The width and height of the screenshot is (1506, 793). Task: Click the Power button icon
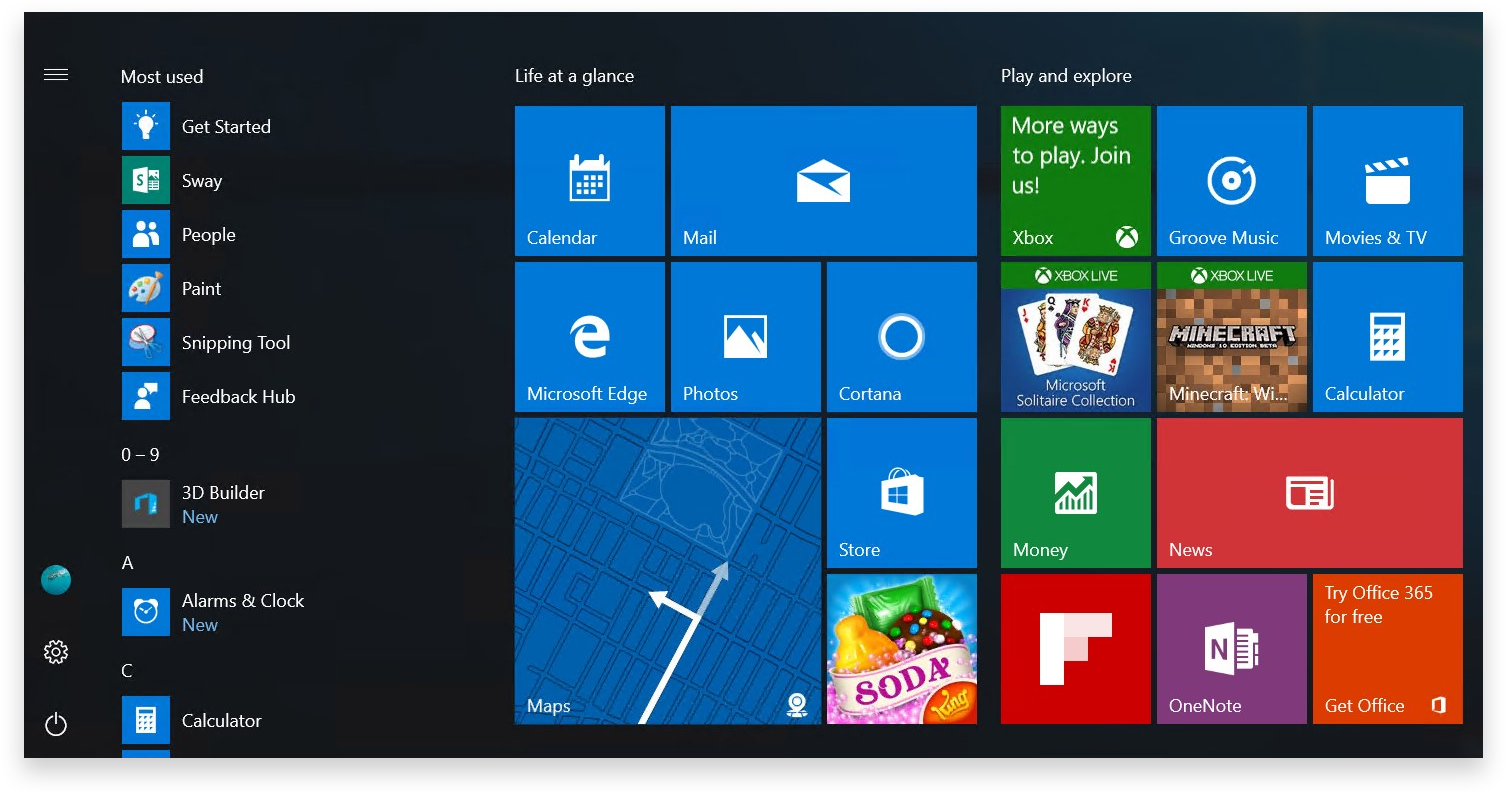coord(56,724)
